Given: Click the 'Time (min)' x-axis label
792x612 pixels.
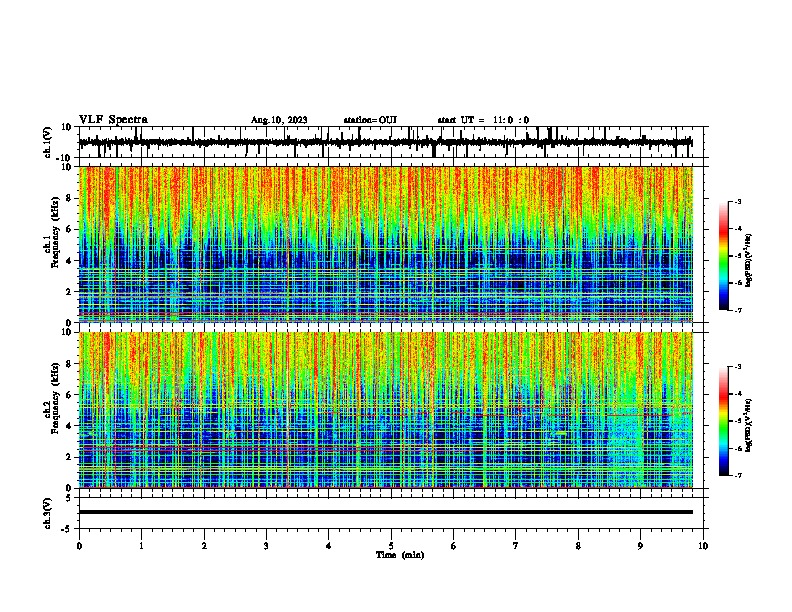Looking at the screenshot, I should [400, 555].
